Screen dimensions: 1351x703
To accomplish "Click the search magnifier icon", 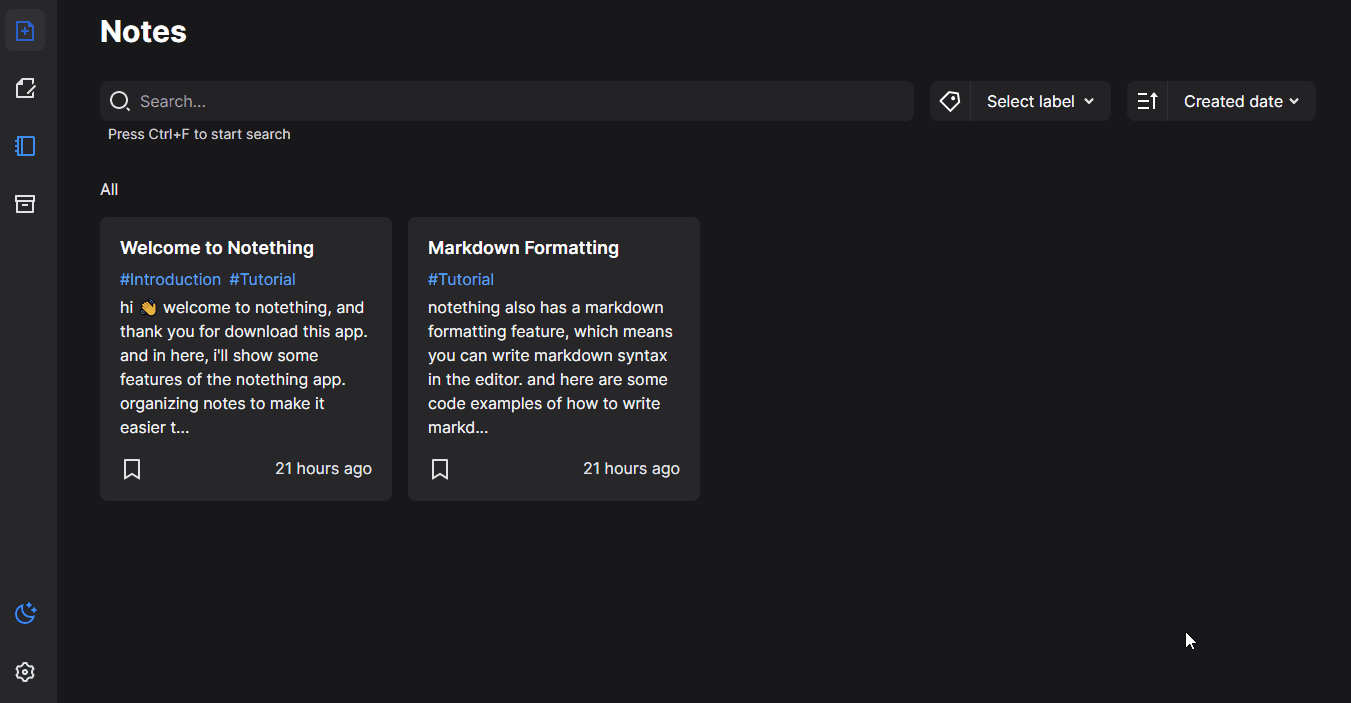I will 120,101.
